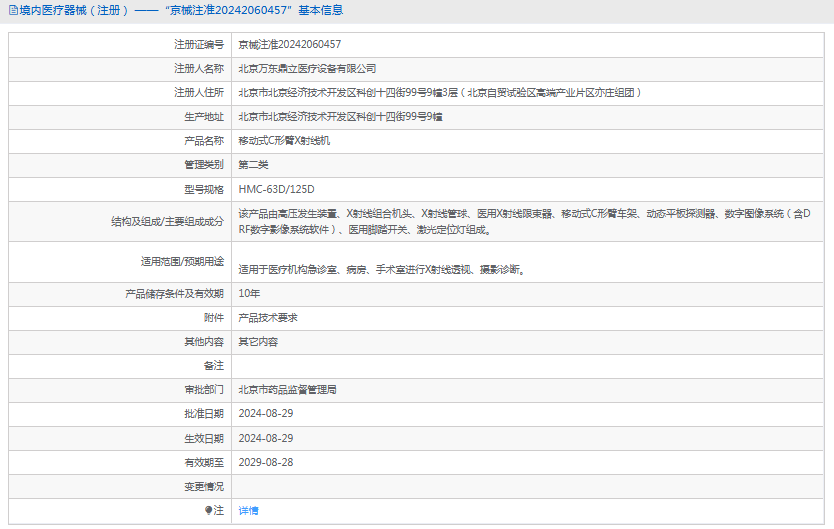Click the 注册人名称 row label

click(199, 69)
